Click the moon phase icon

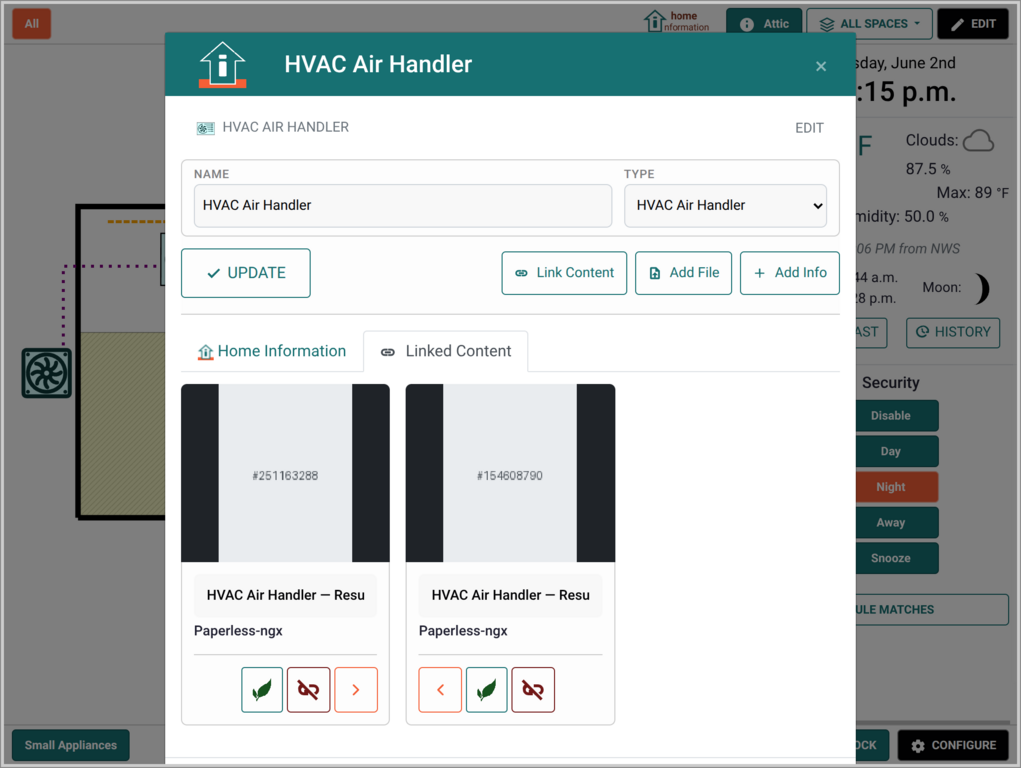(981, 289)
